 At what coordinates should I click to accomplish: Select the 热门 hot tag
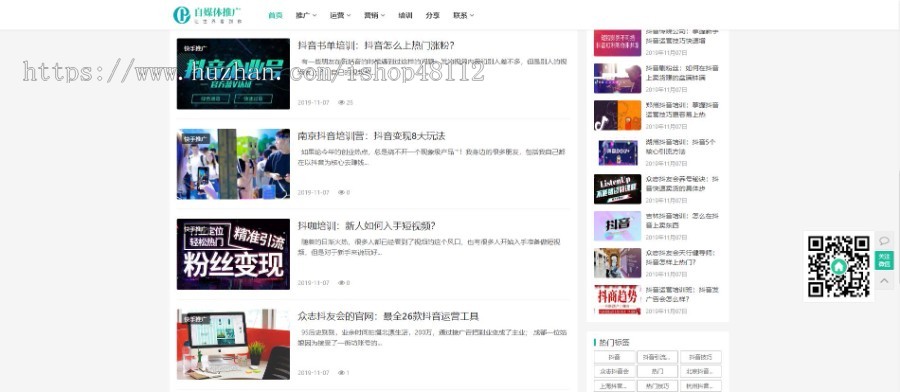coord(658,371)
